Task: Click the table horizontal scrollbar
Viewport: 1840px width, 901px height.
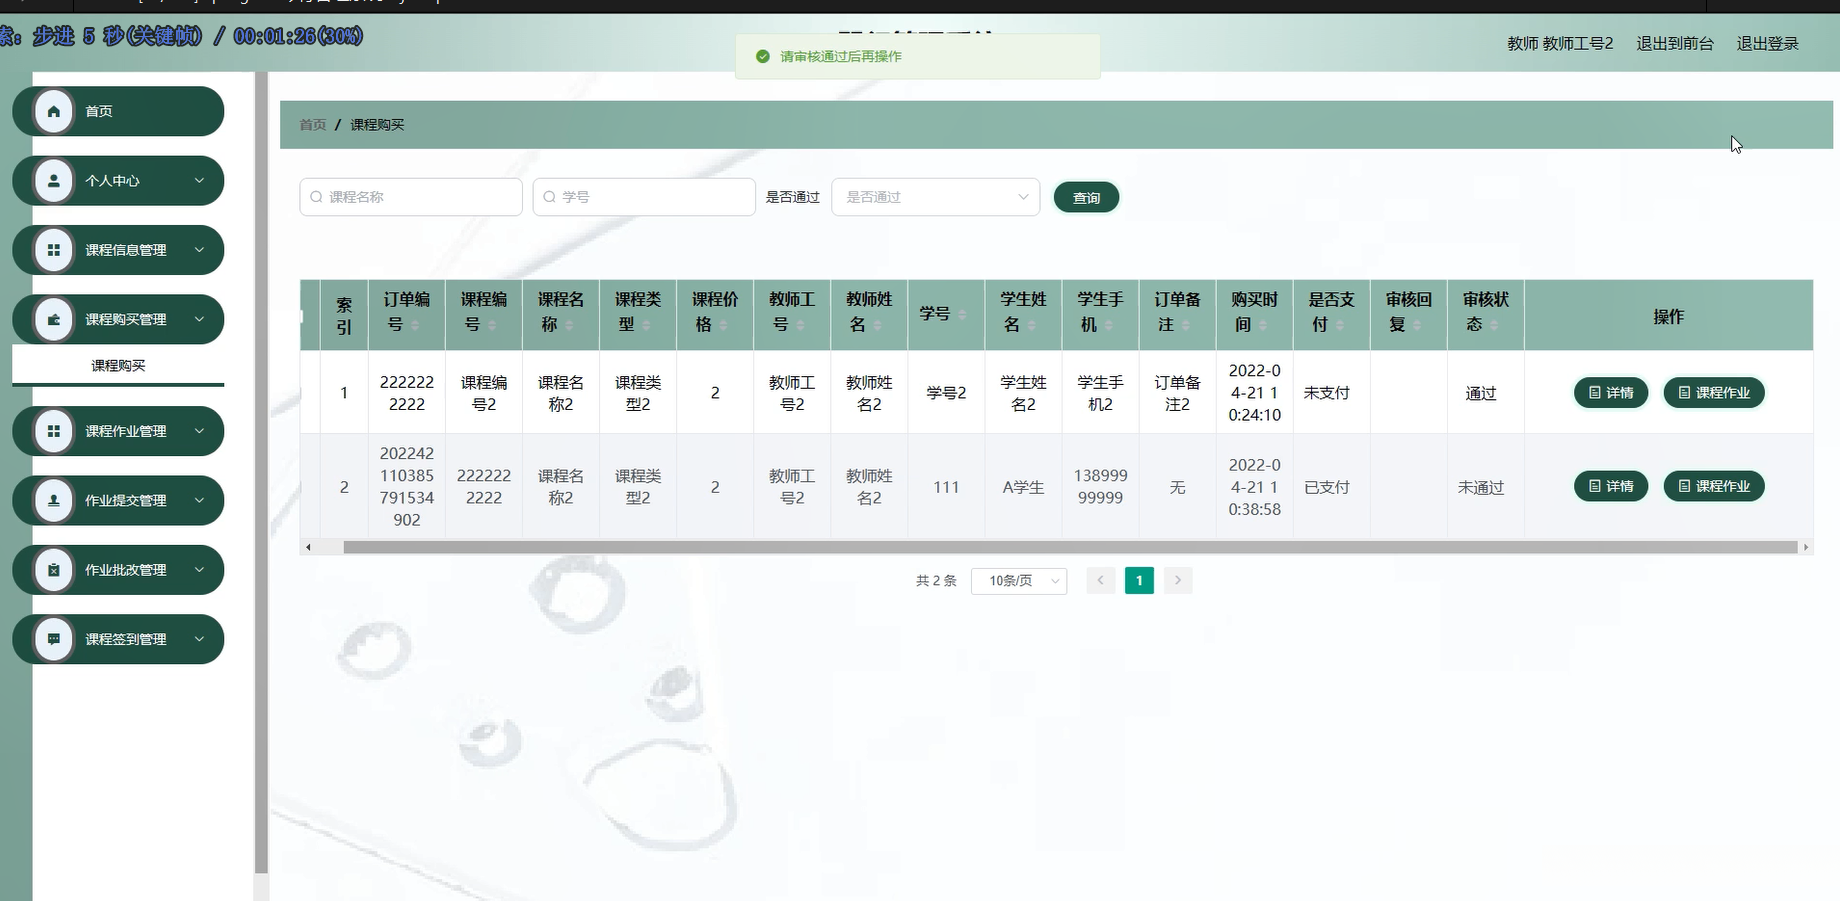Action: pyautogui.click(x=1070, y=547)
